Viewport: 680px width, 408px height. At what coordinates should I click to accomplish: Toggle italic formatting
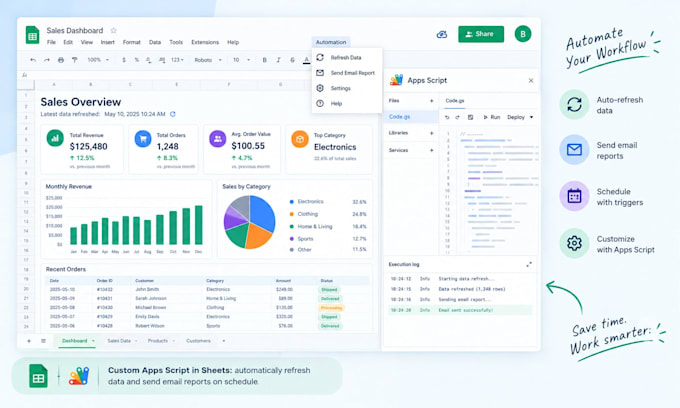click(x=278, y=60)
